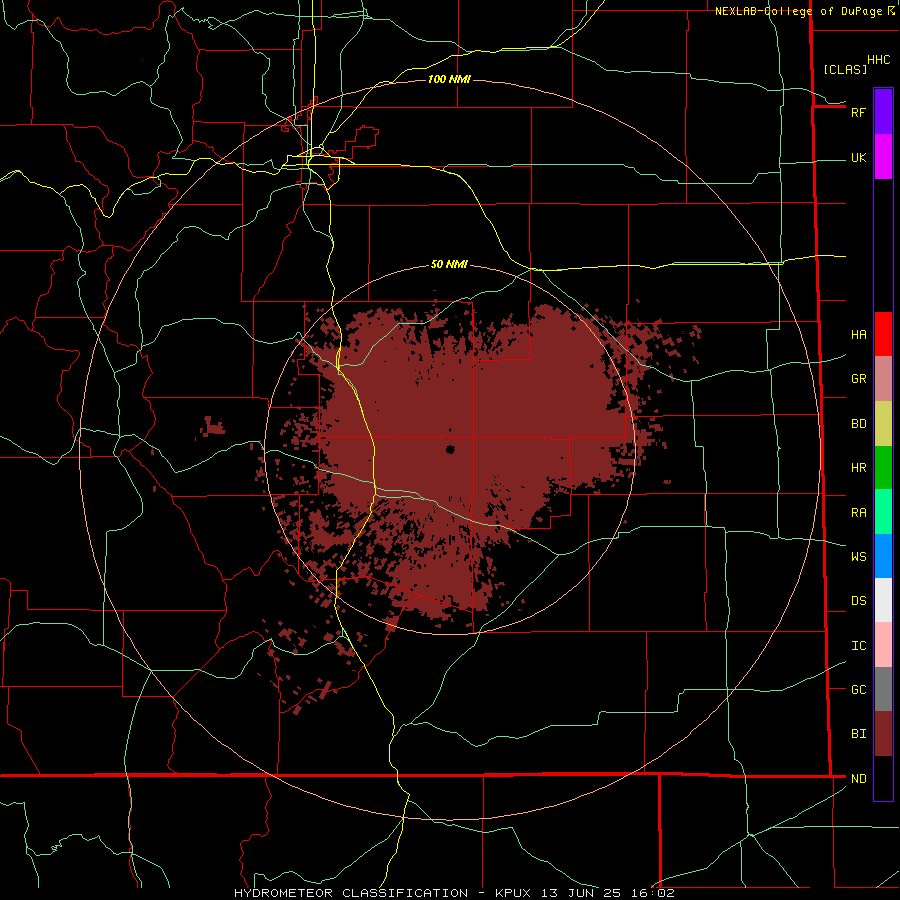Click the brown BI legend swatch
Screen dimensions: 900x900
click(883, 734)
